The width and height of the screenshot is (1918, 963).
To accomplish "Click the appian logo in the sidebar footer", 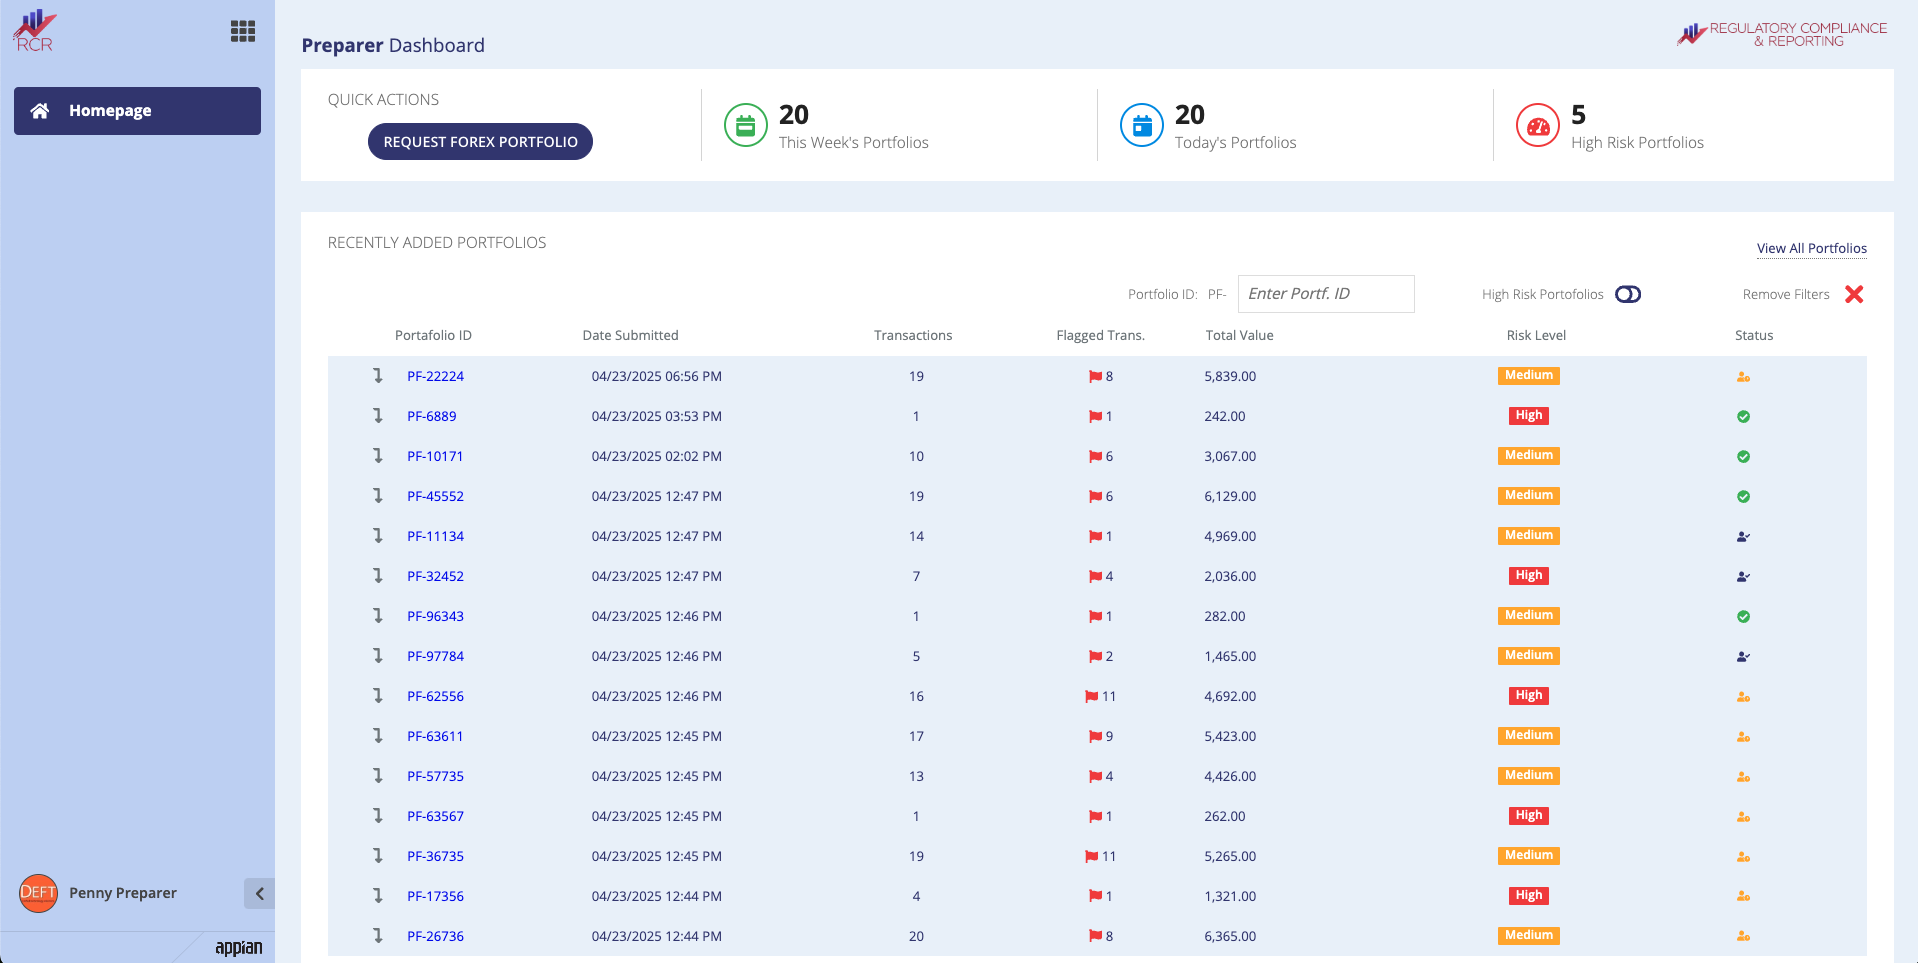I will pyautogui.click(x=238, y=948).
